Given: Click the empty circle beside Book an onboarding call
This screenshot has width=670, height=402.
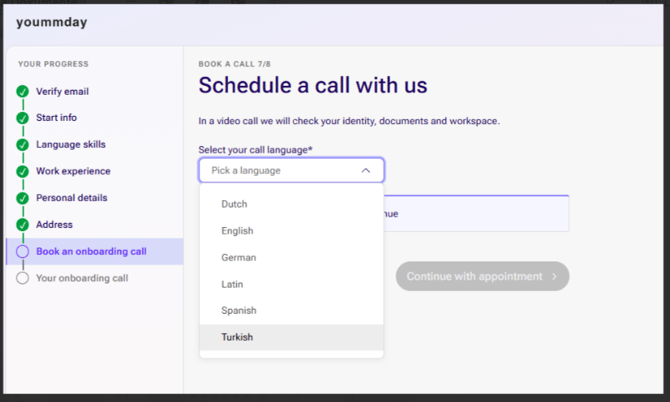Looking at the screenshot, I should coord(22,252).
